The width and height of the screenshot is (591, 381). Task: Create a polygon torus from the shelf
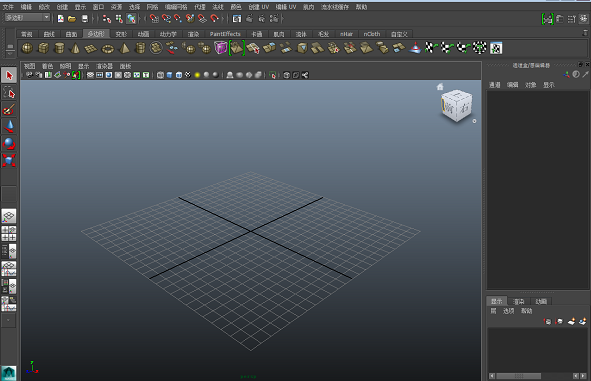pos(108,49)
